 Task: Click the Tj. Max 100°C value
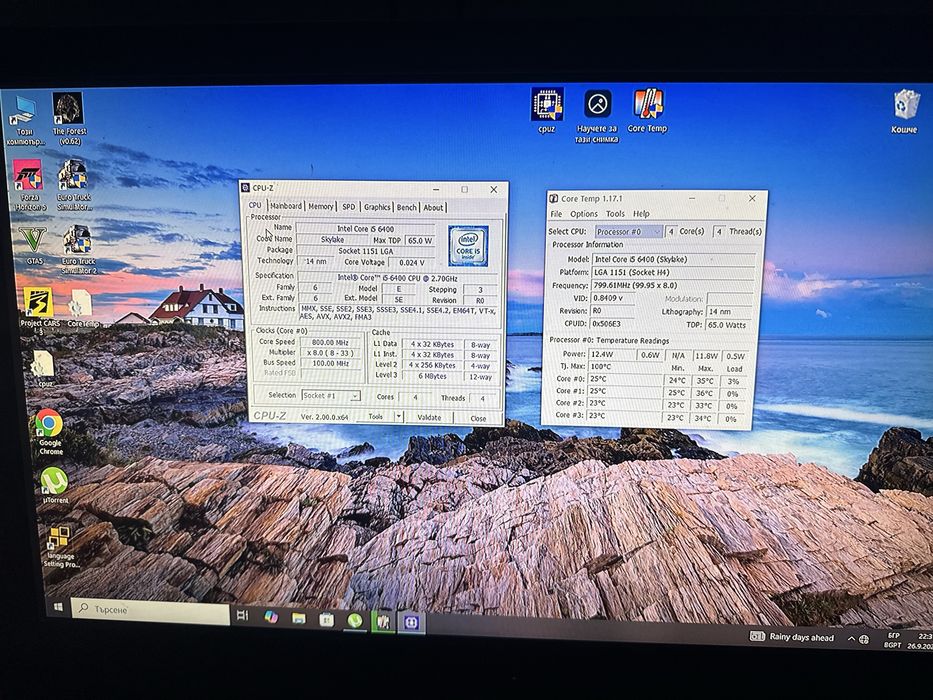[601, 367]
